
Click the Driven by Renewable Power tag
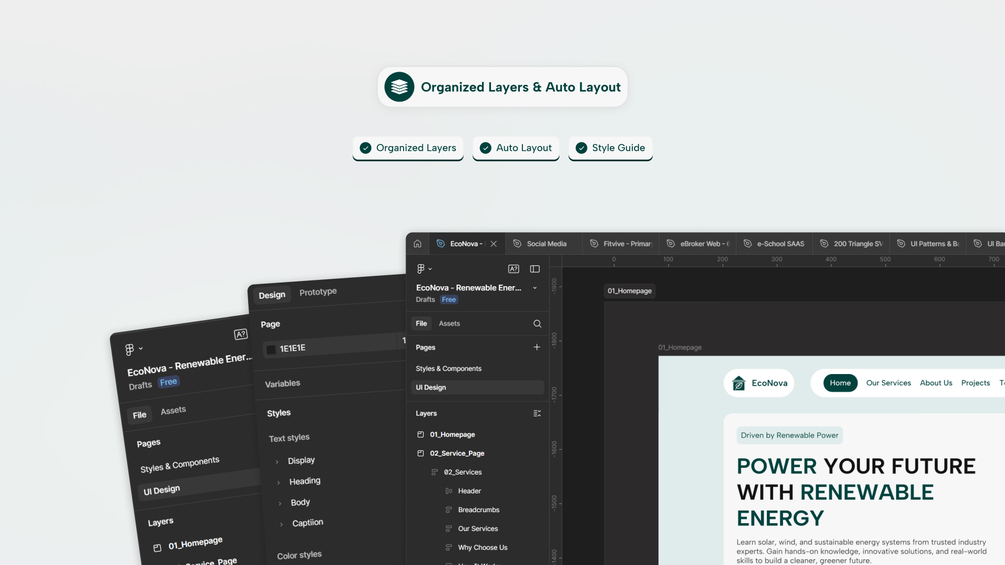coord(790,435)
